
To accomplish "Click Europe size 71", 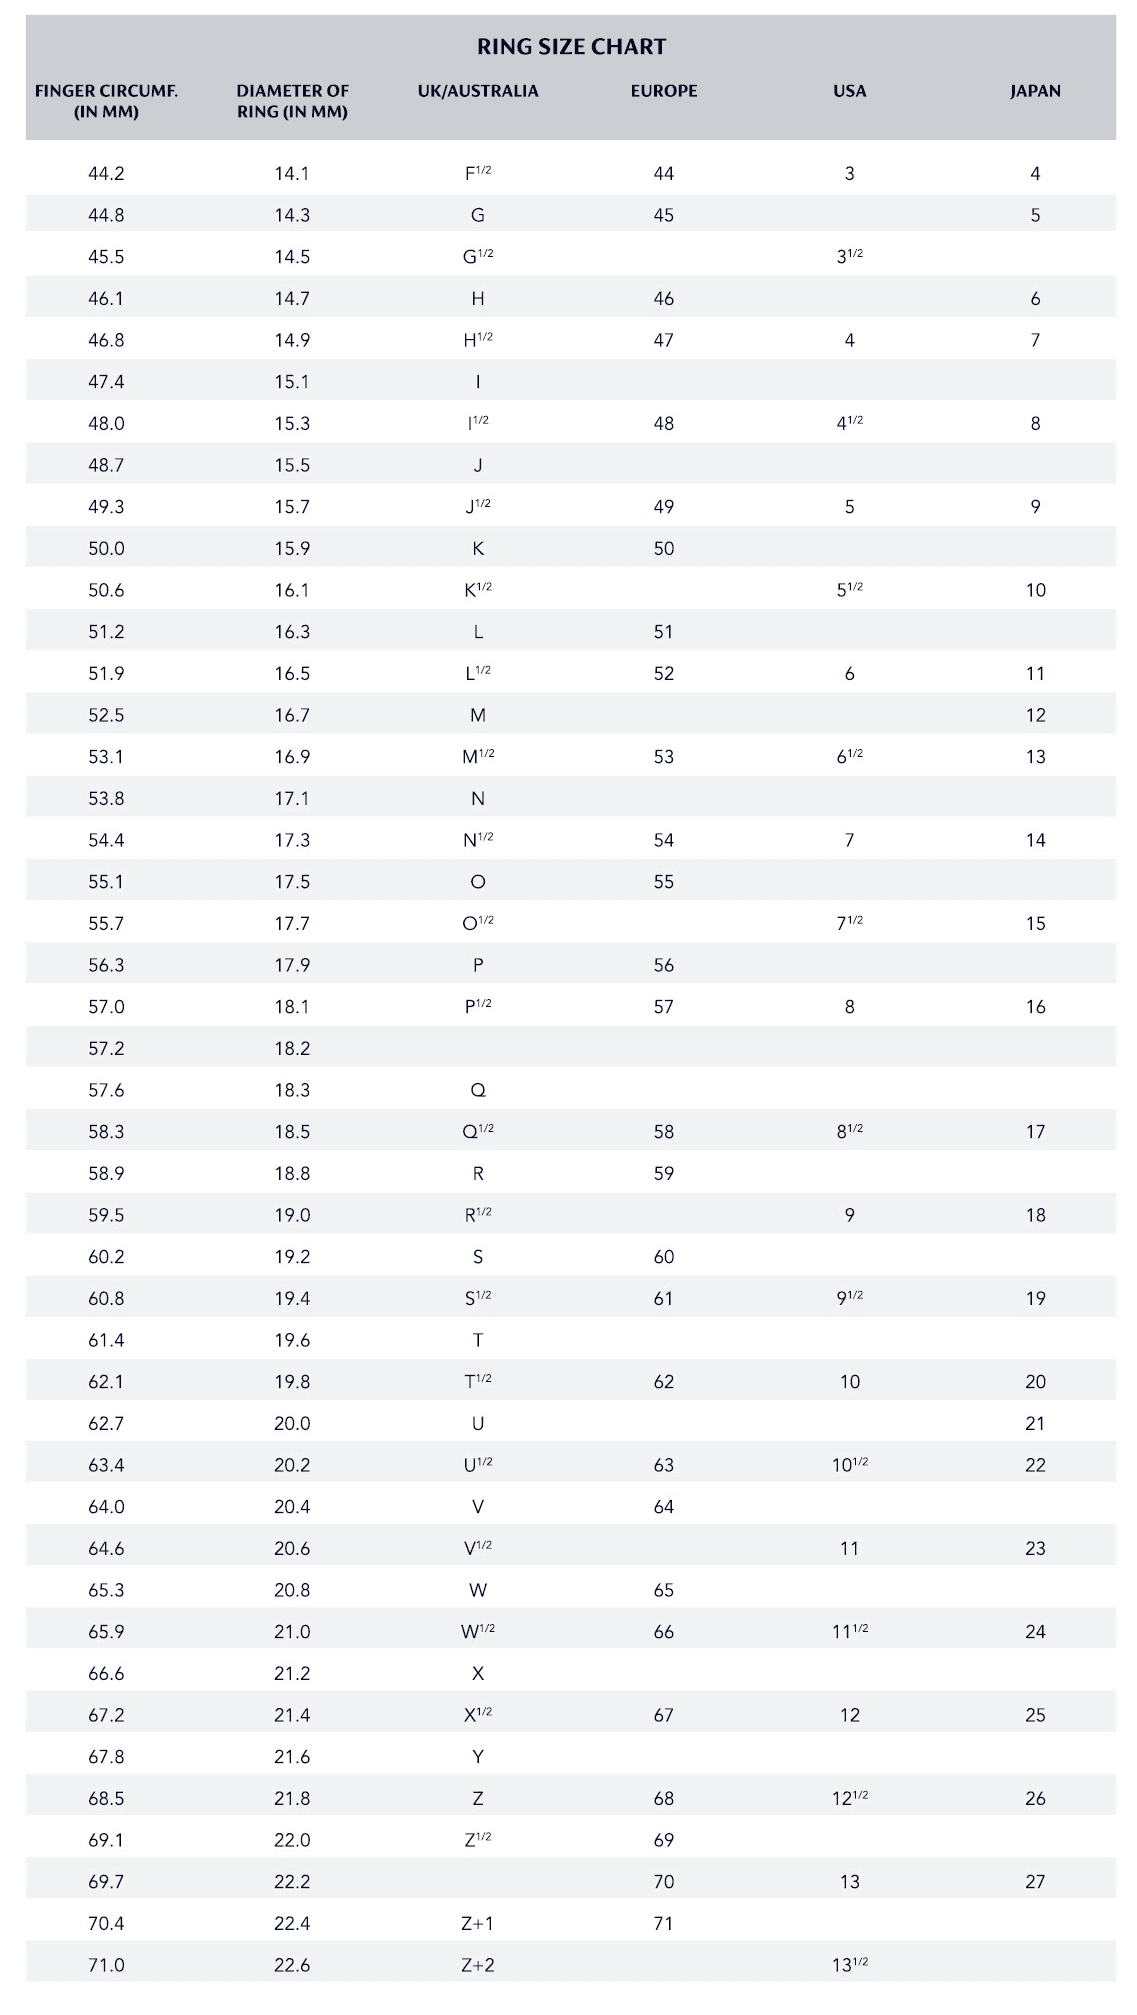I will pos(664,1923).
